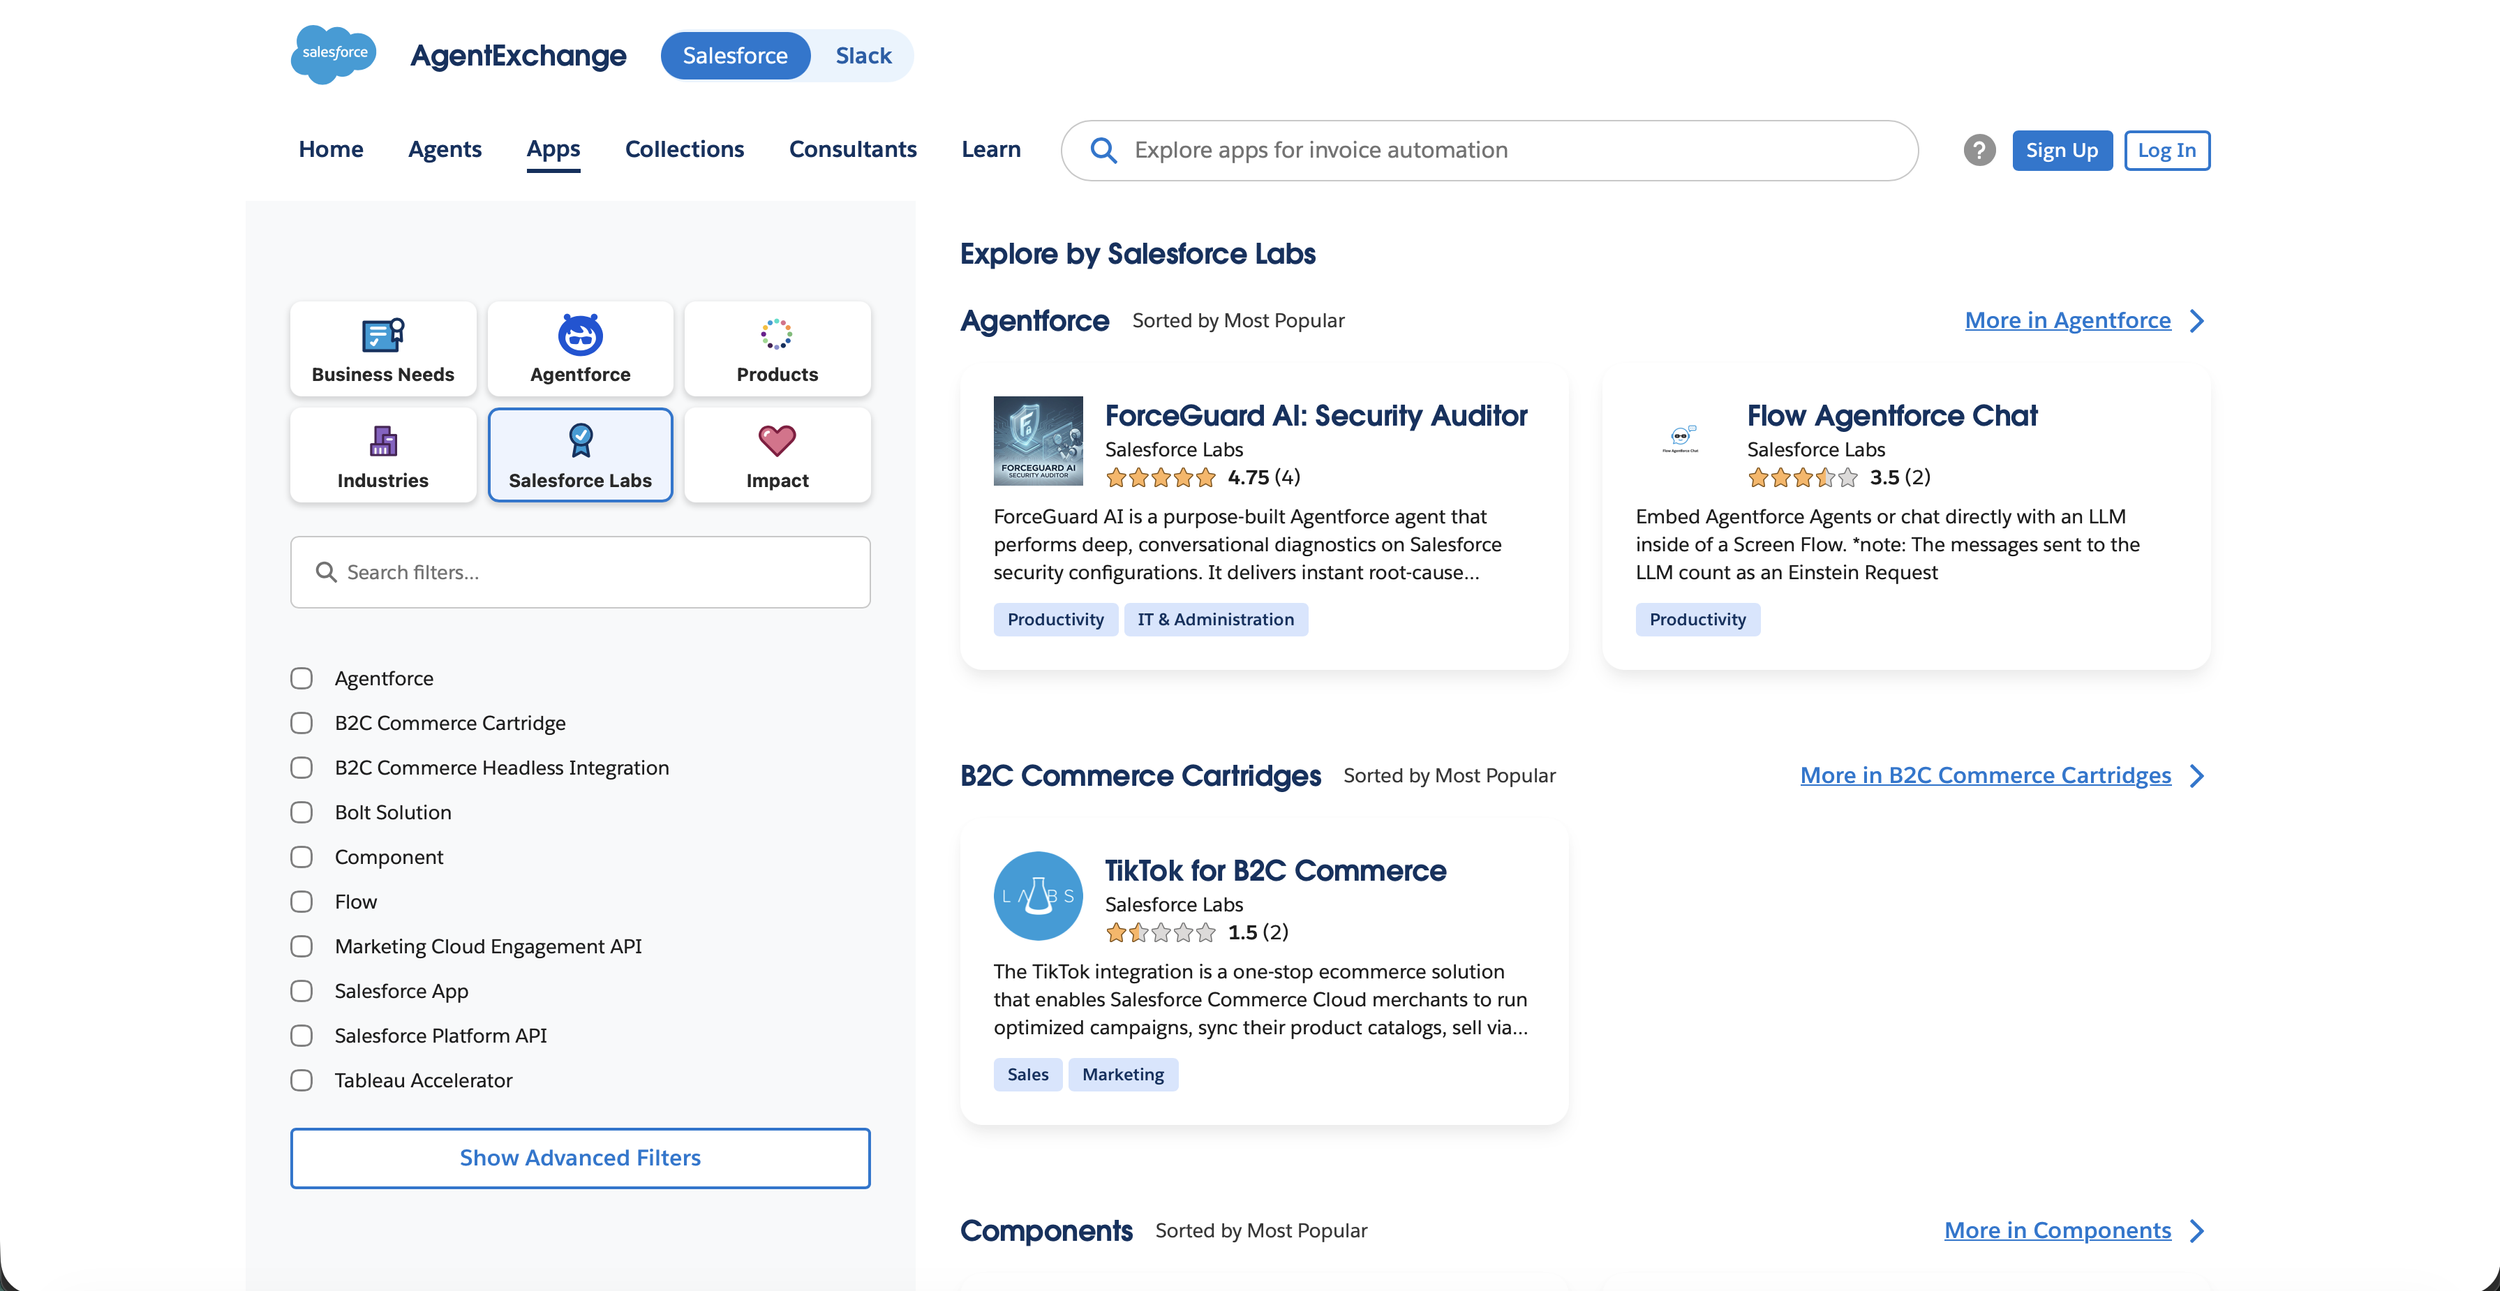Open the Flow Agentforce Chat app icon
Screen dimensions: 2500x1291
coord(1680,441)
